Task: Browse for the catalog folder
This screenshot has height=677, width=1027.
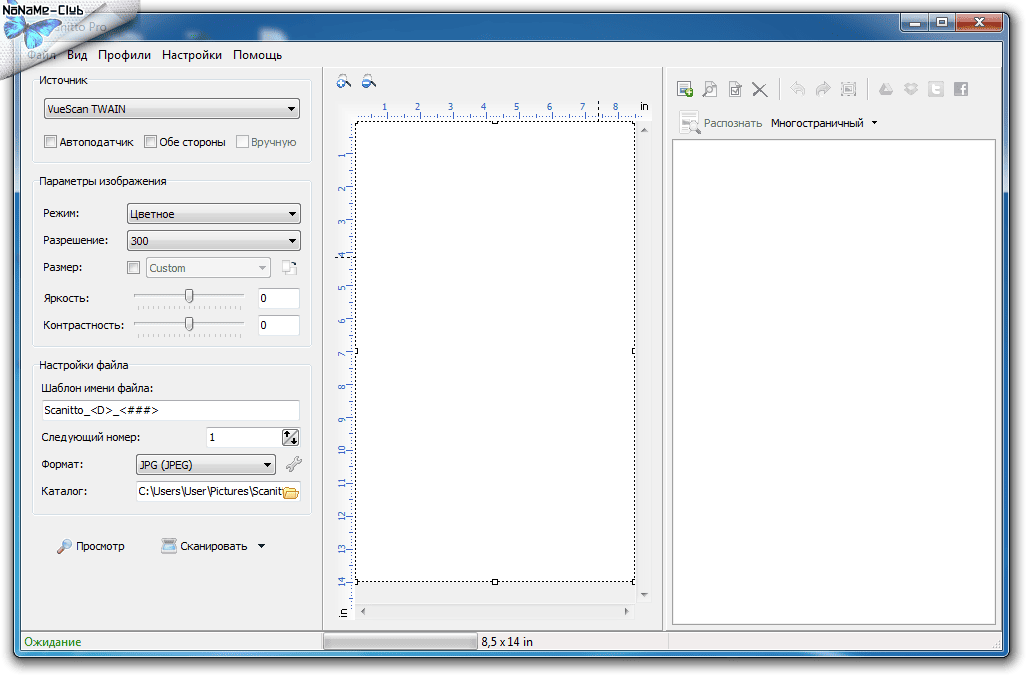Action: 291,492
